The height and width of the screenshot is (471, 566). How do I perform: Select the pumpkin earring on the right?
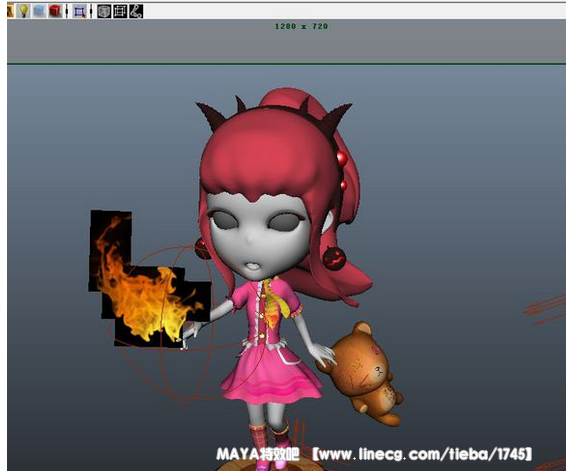pos(334,258)
